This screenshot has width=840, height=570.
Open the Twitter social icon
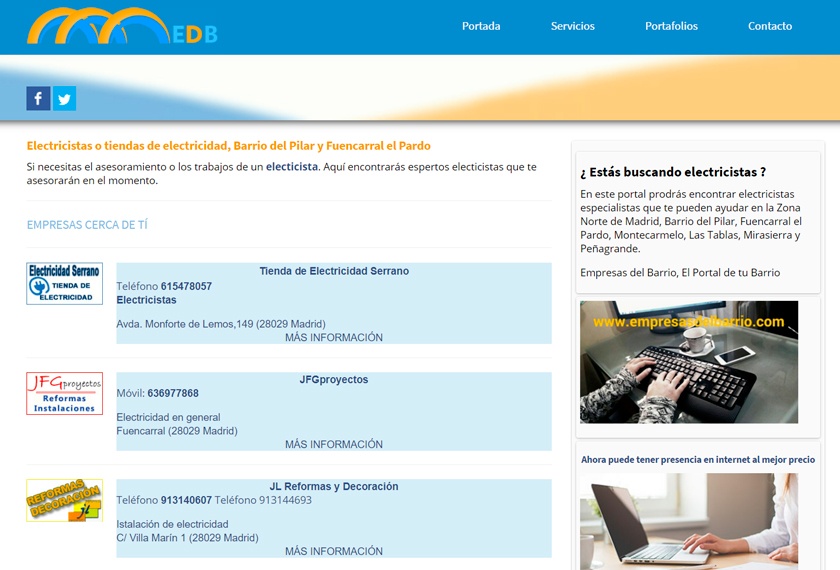[x=64, y=99]
